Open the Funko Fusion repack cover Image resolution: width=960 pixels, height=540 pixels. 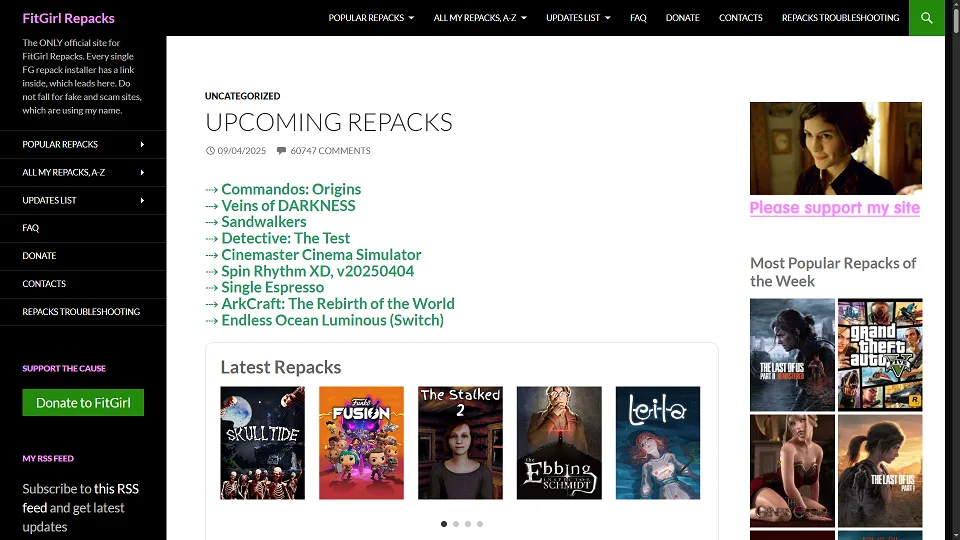pos(361,443)
